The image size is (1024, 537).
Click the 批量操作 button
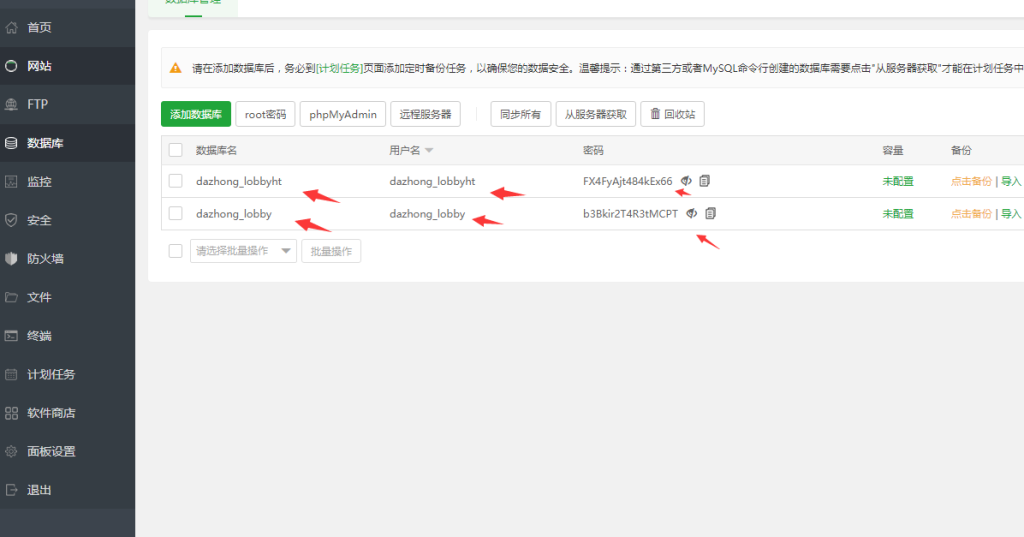point(331,251)
